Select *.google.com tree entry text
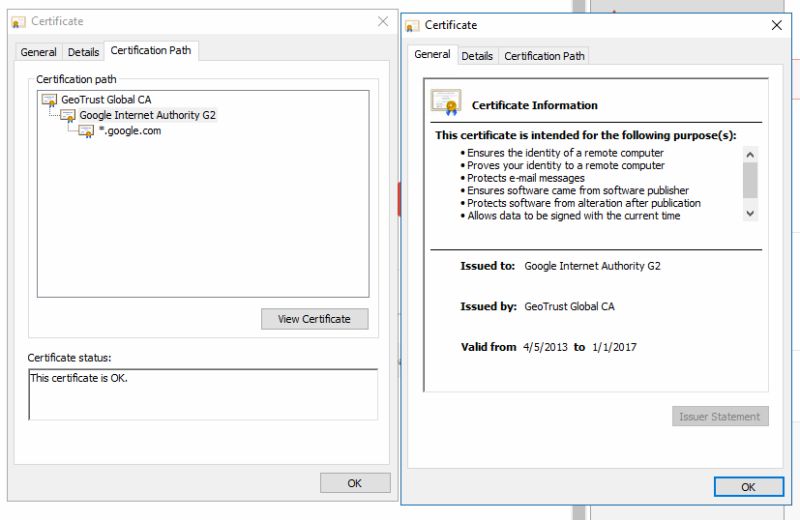Screen dimensions: 800x520 pyautogui.click(x=130, y=131)
